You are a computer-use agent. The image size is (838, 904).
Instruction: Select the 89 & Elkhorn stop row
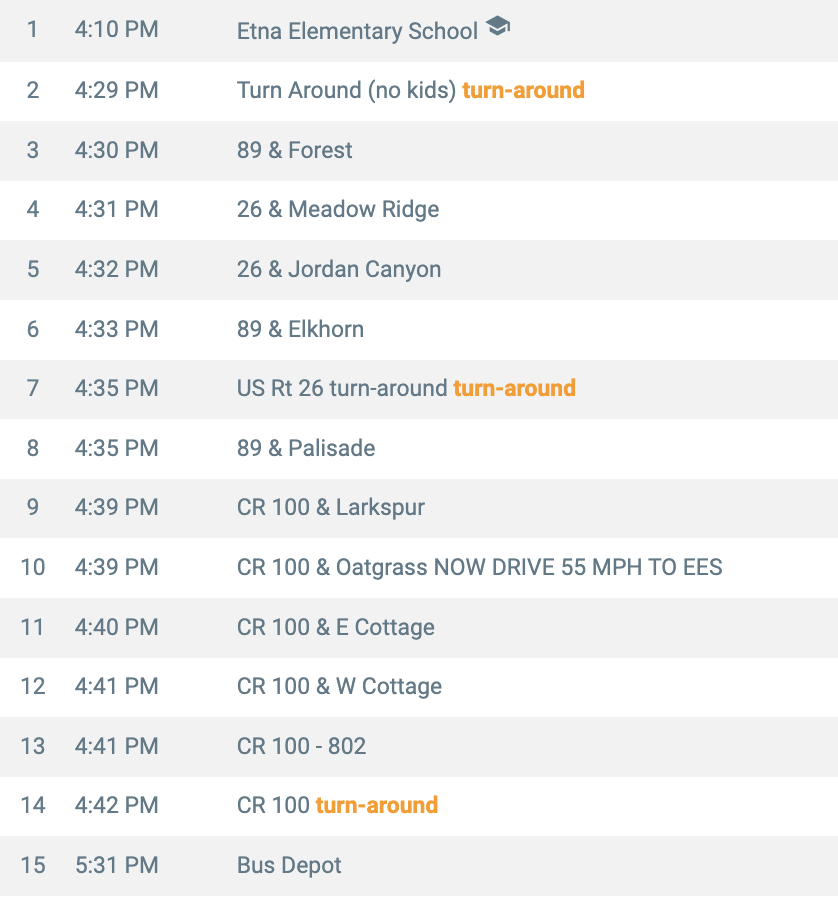click(300, 329)
